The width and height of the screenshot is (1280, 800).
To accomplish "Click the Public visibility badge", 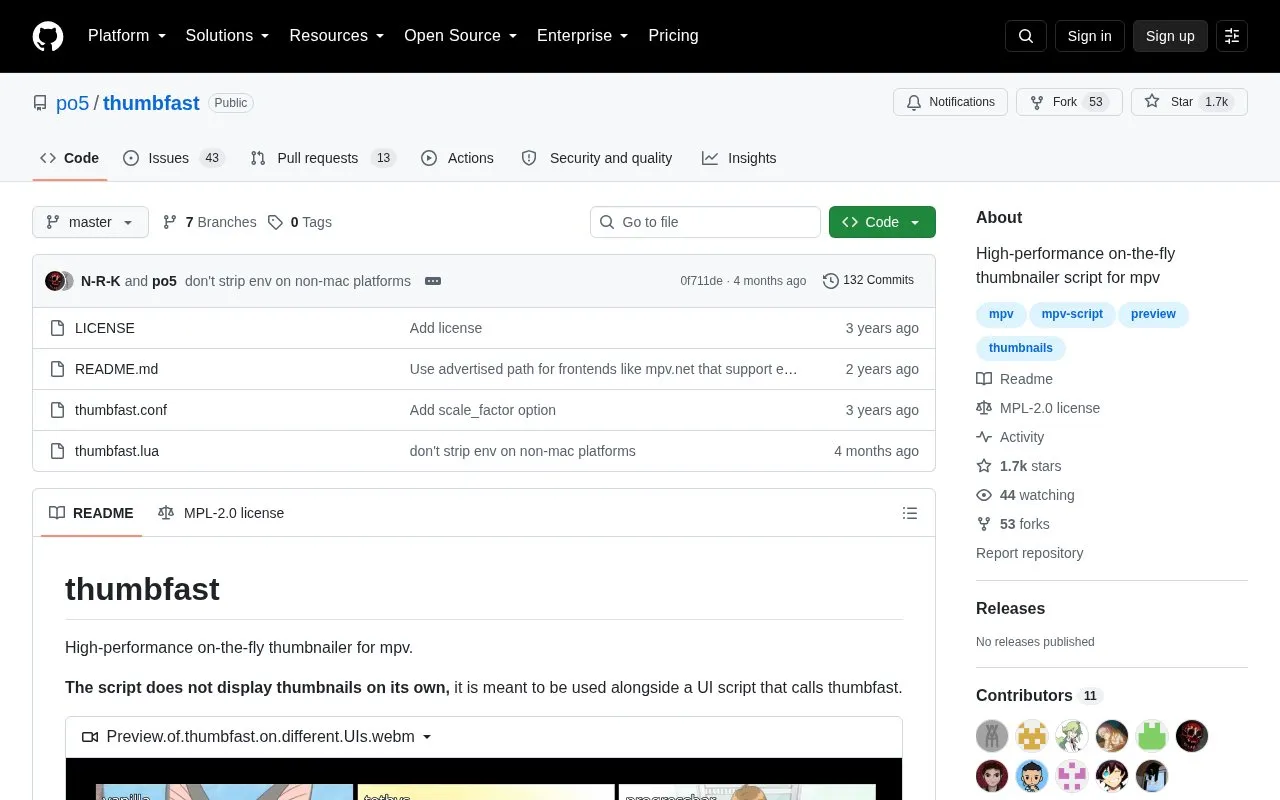I will (x=231, y=103).
